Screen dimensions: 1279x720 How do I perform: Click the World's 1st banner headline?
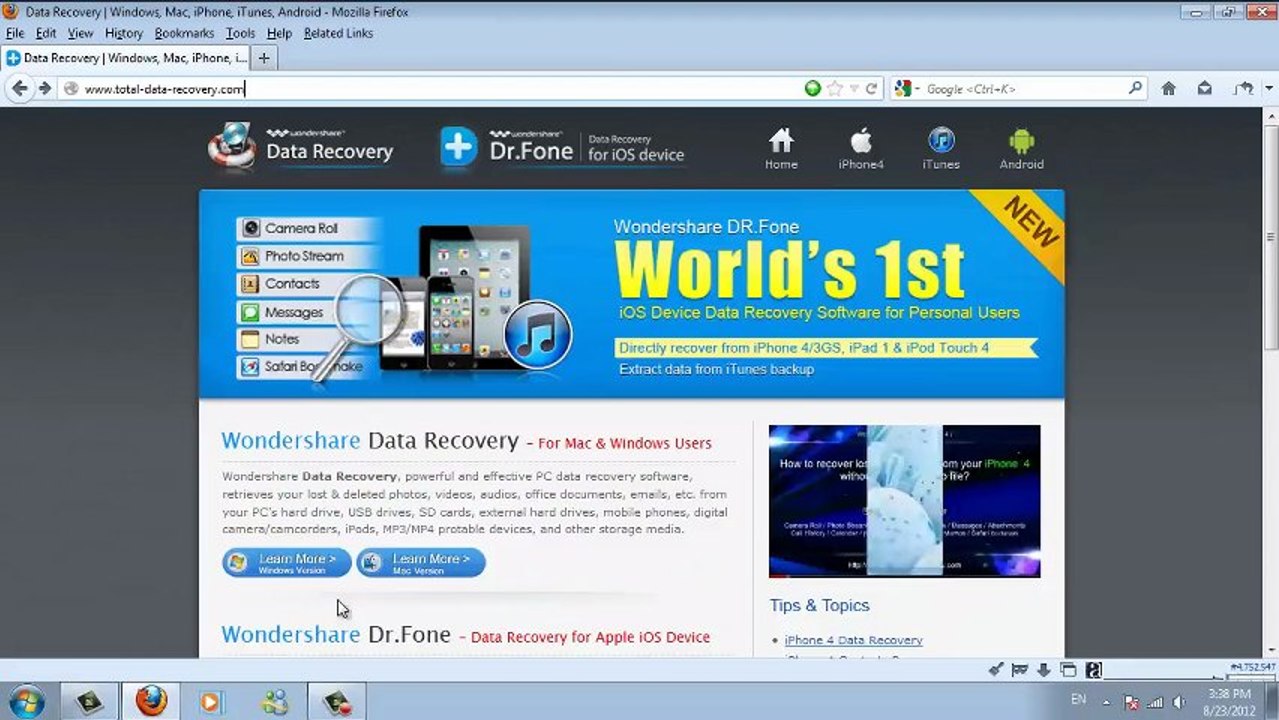tap(790, 270)
